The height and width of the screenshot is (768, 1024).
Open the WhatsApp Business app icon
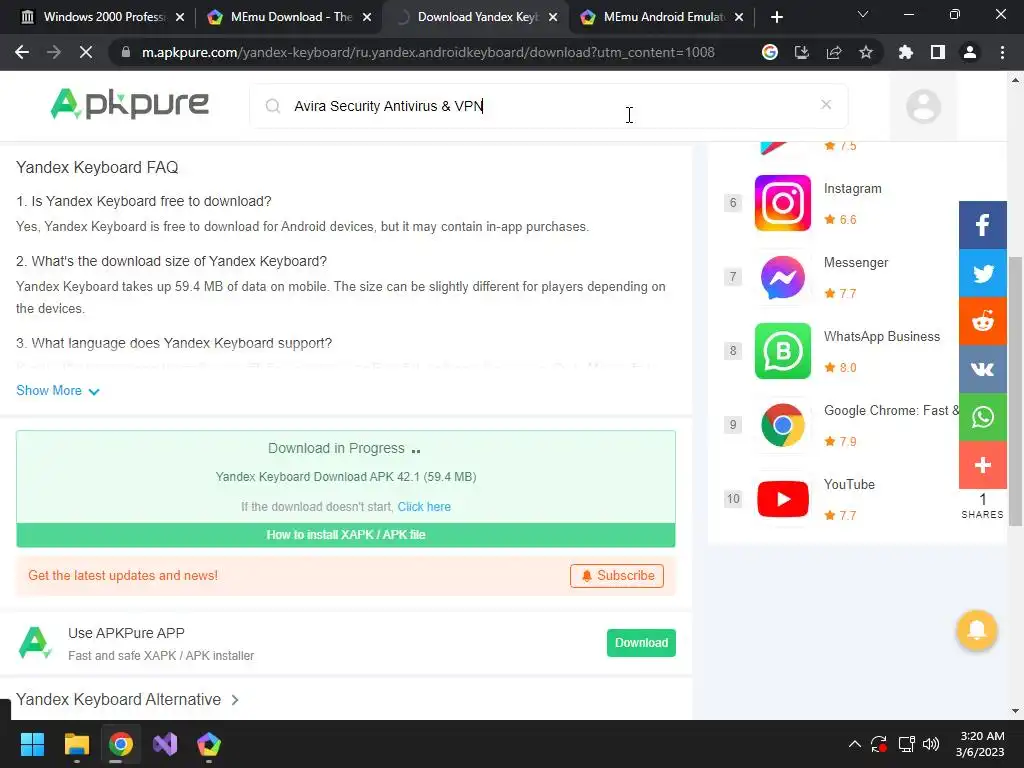coord(782,351)
